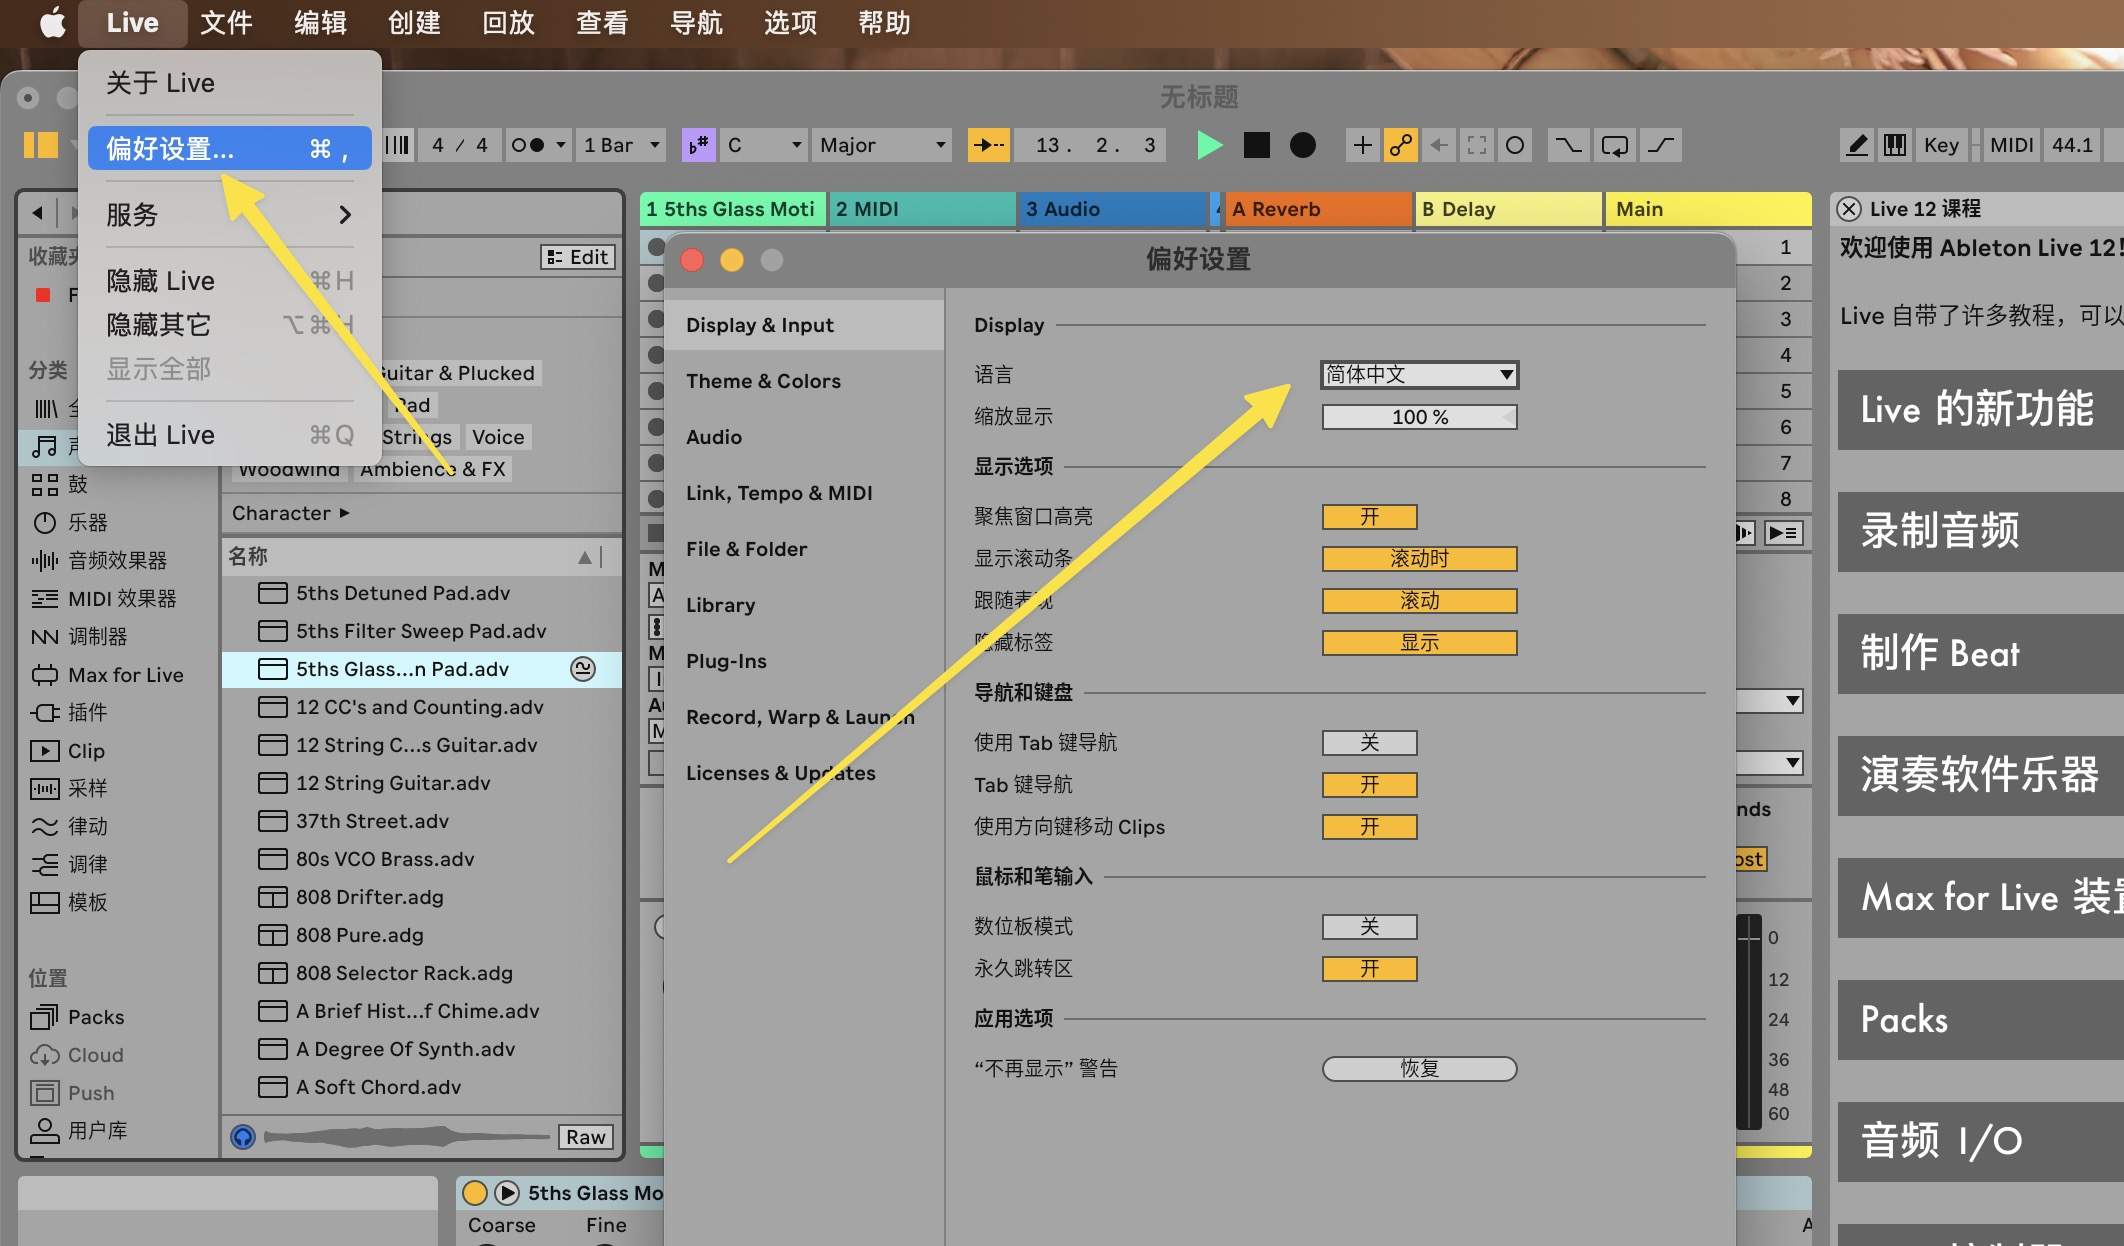Open the 语言 dropdown showing 简体中文
The height and width of the screenshot is (1246, 2124).
point(1418,374)
